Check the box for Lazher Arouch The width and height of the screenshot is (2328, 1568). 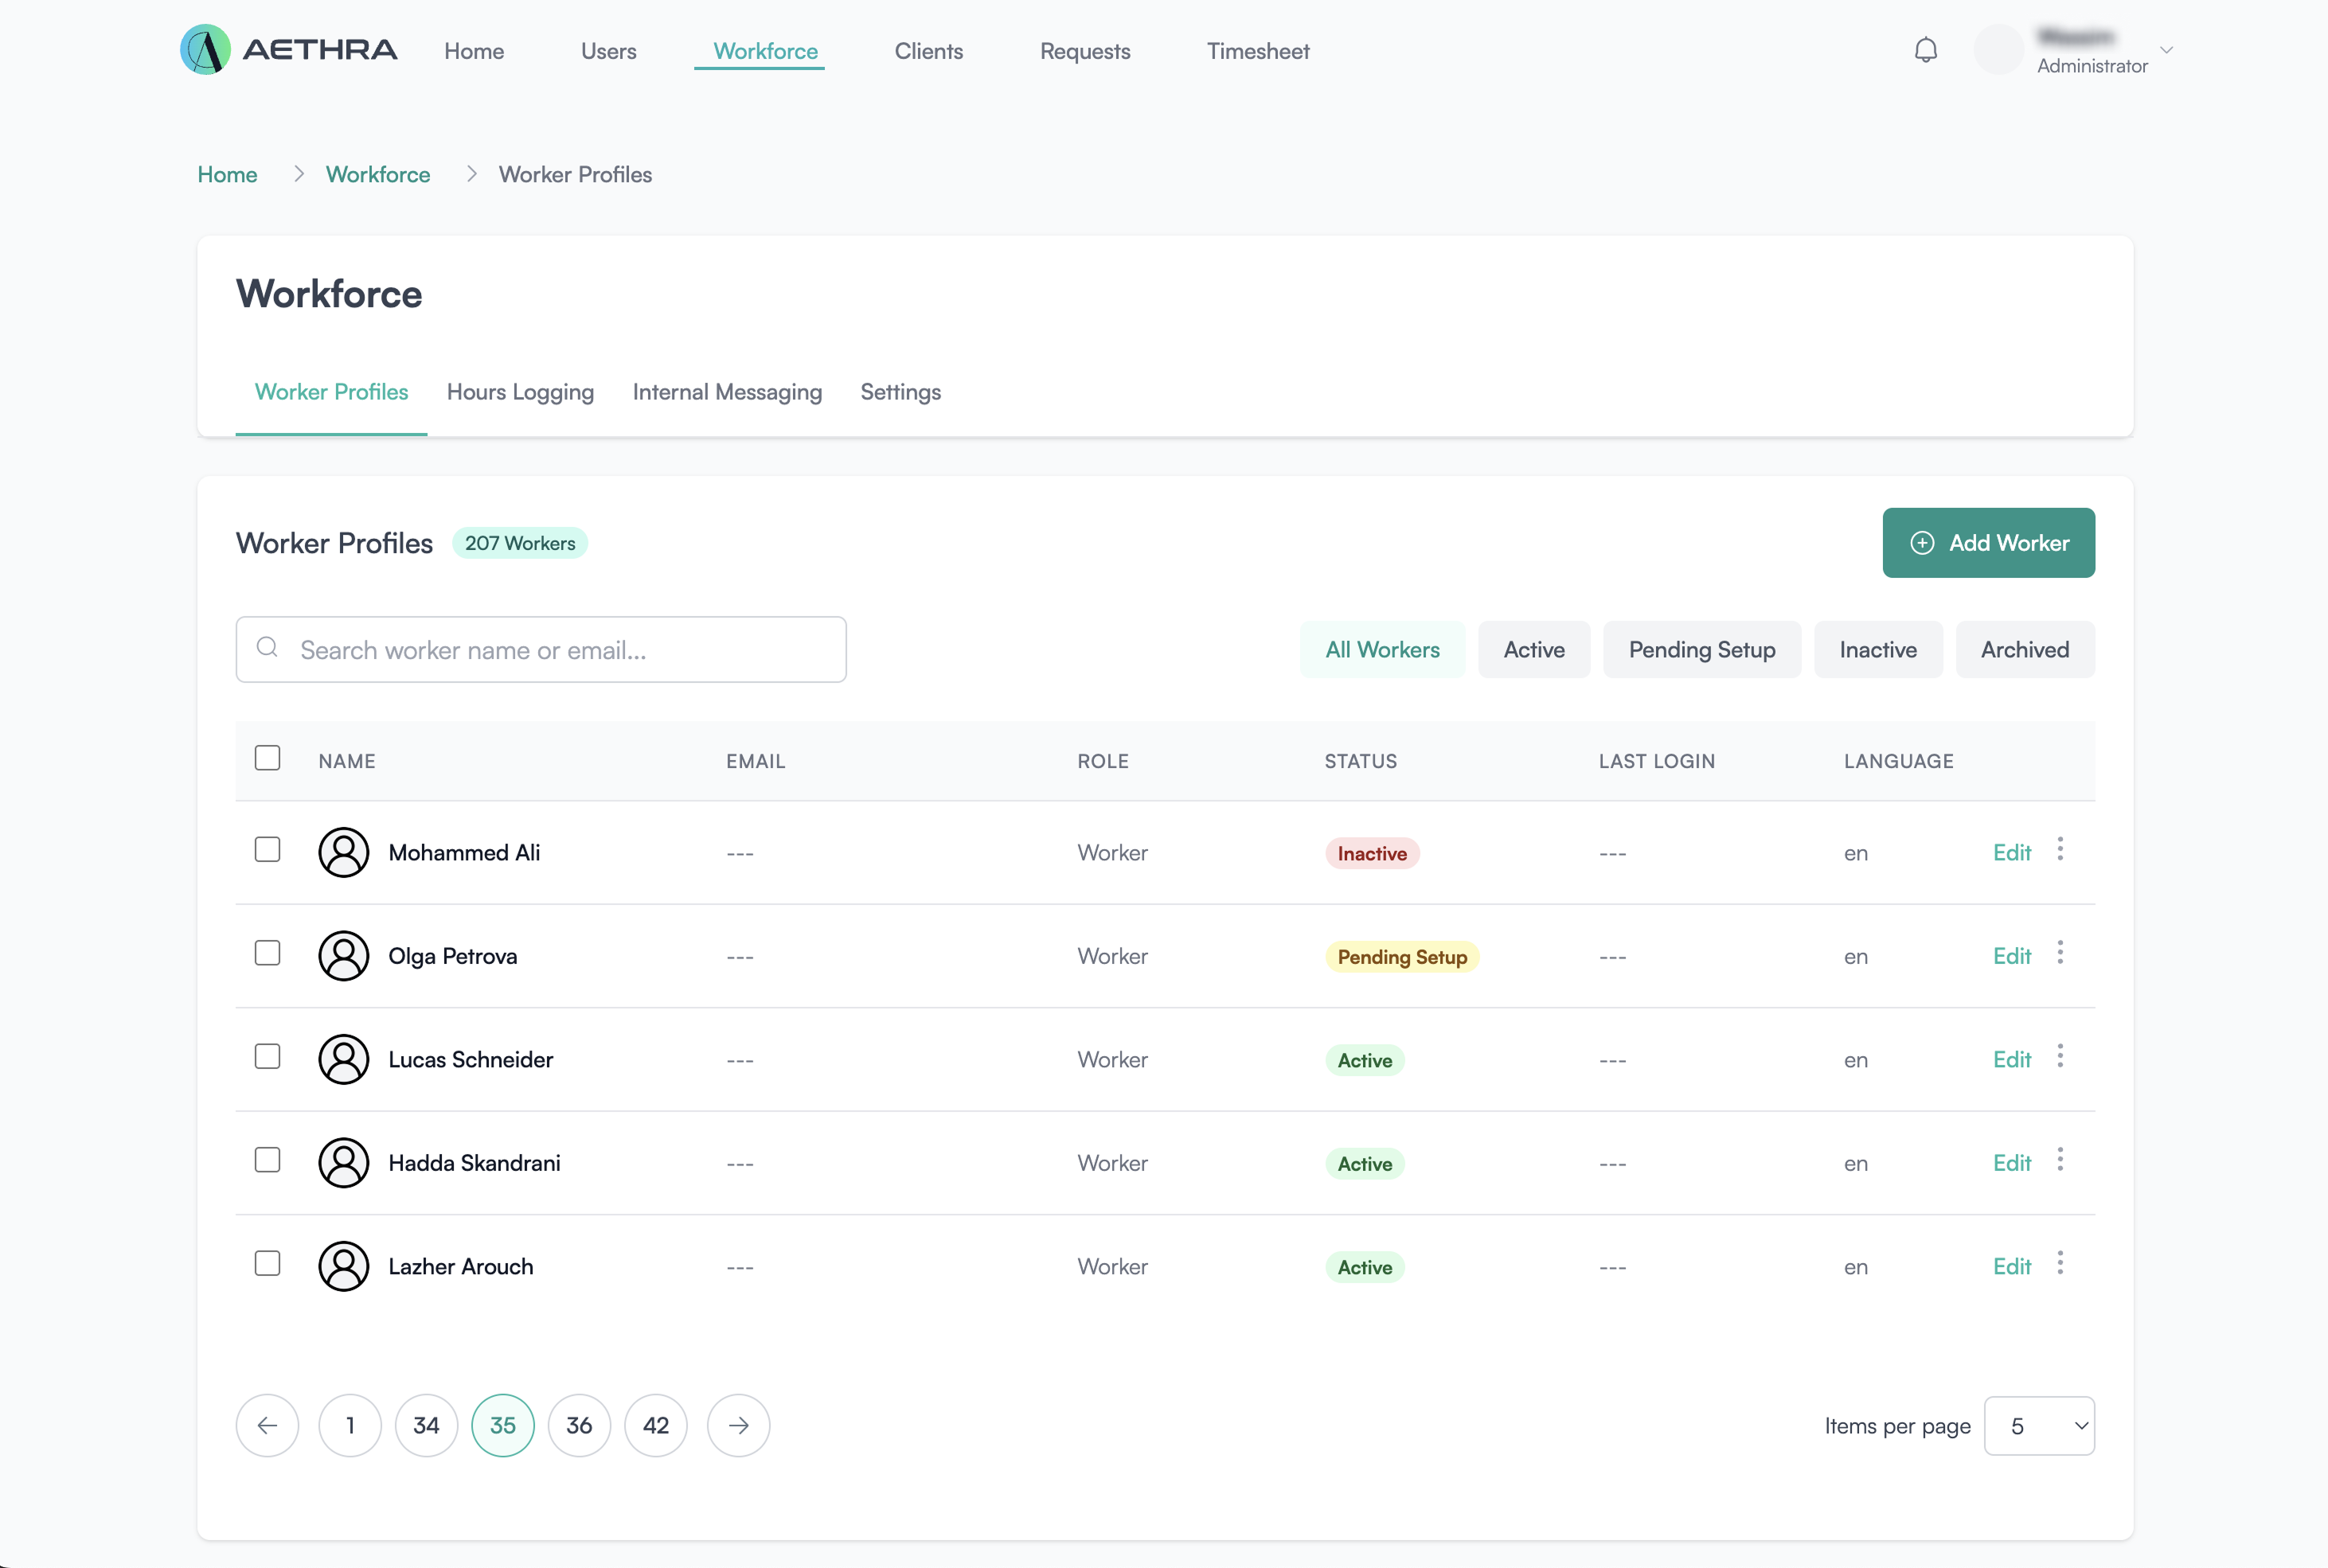coord(267,1263)
